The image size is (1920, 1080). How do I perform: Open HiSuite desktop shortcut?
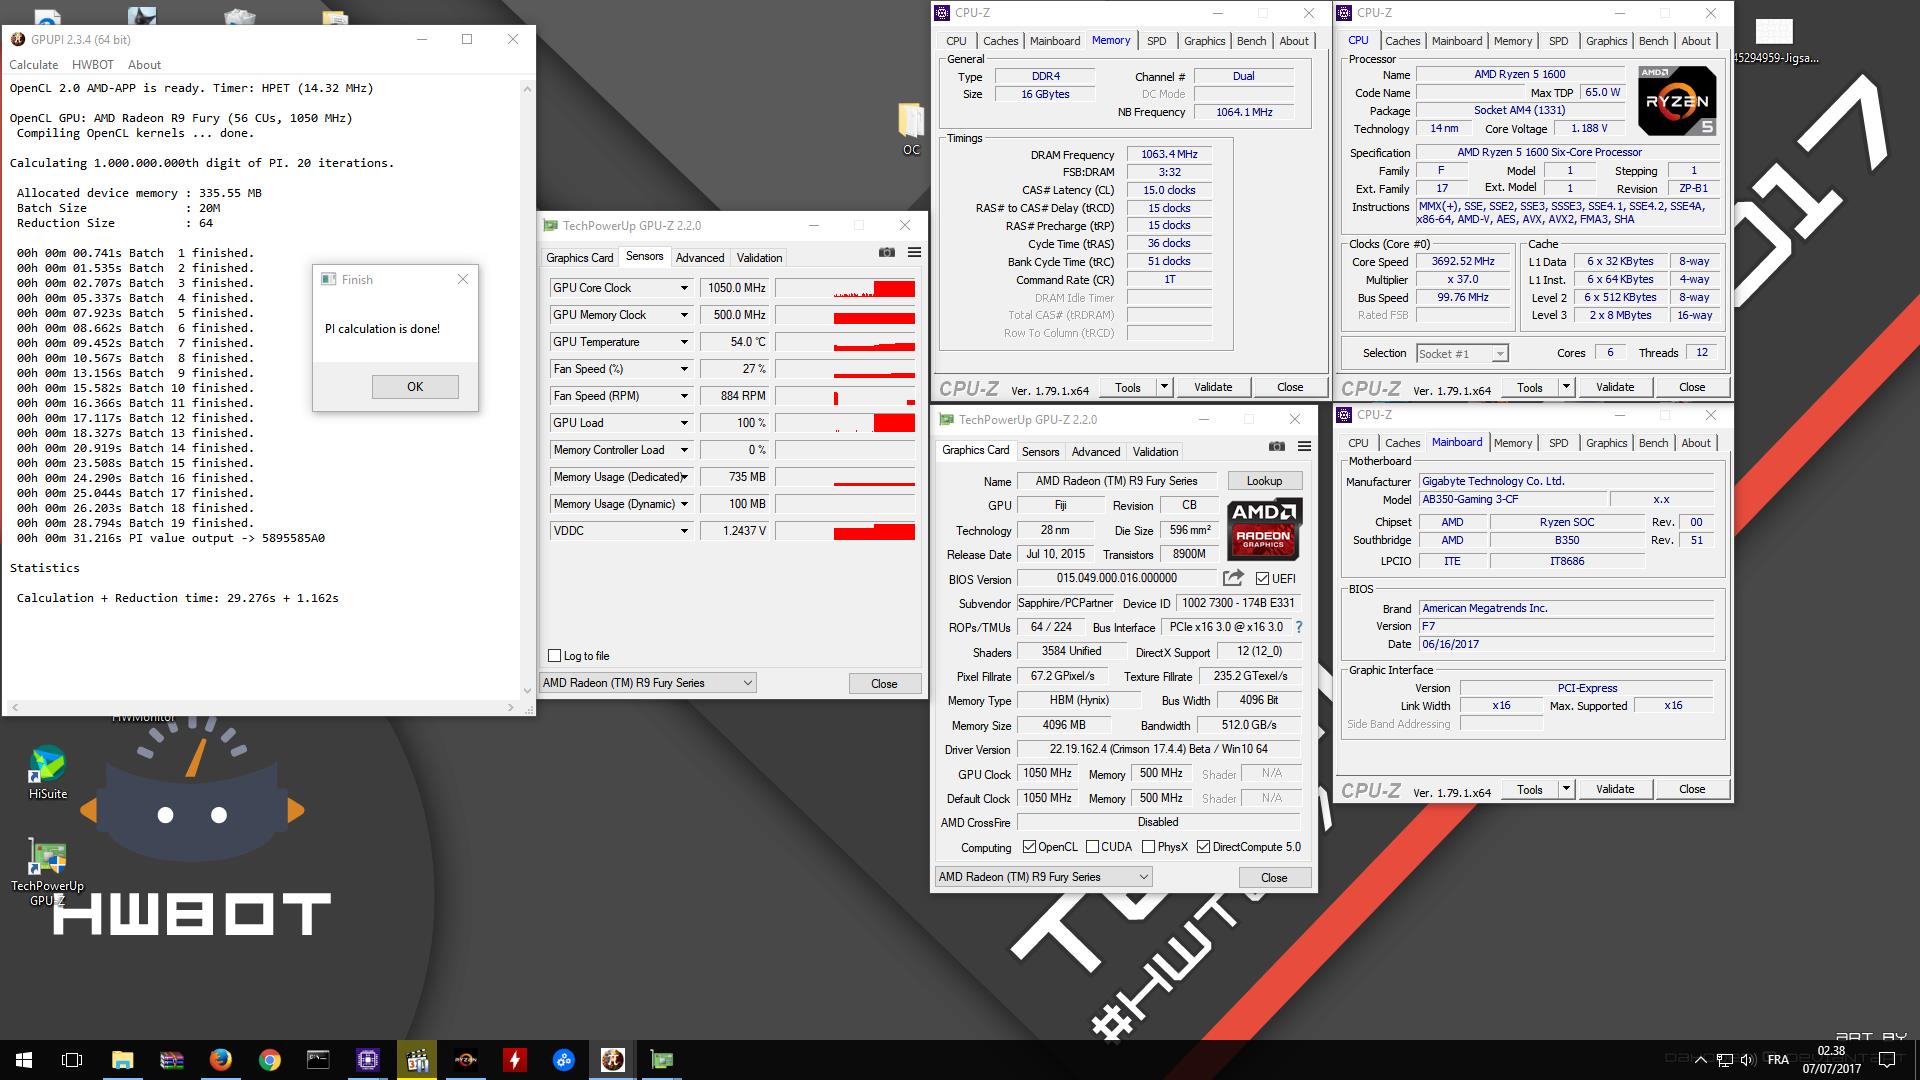pos(47,773)
